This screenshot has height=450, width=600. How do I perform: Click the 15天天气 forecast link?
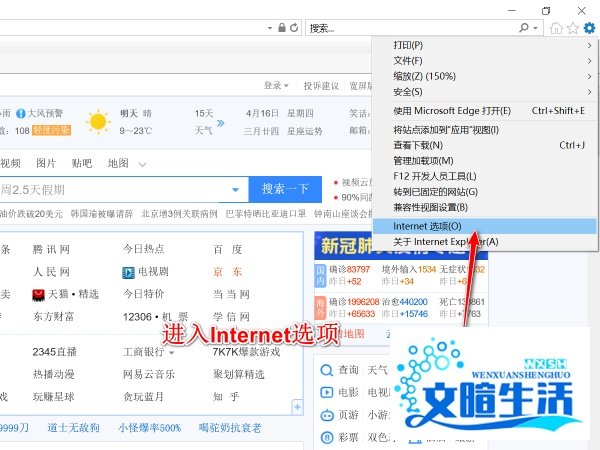click(204, 122)
